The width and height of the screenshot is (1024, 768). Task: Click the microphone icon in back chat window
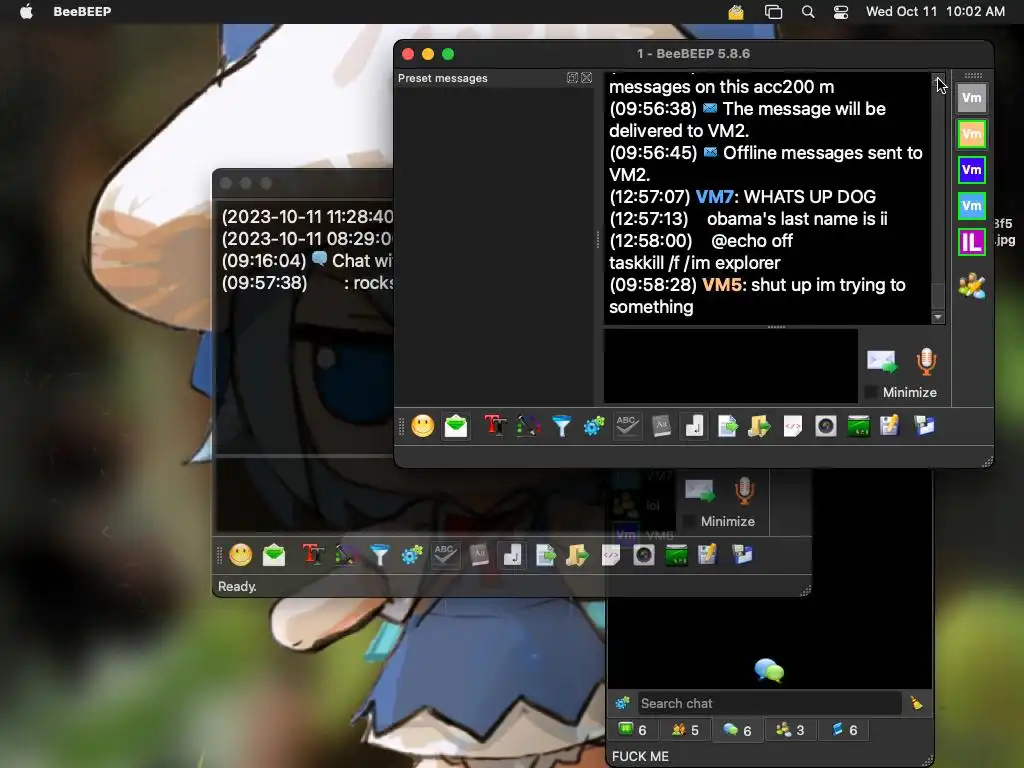tap(744, 491)
